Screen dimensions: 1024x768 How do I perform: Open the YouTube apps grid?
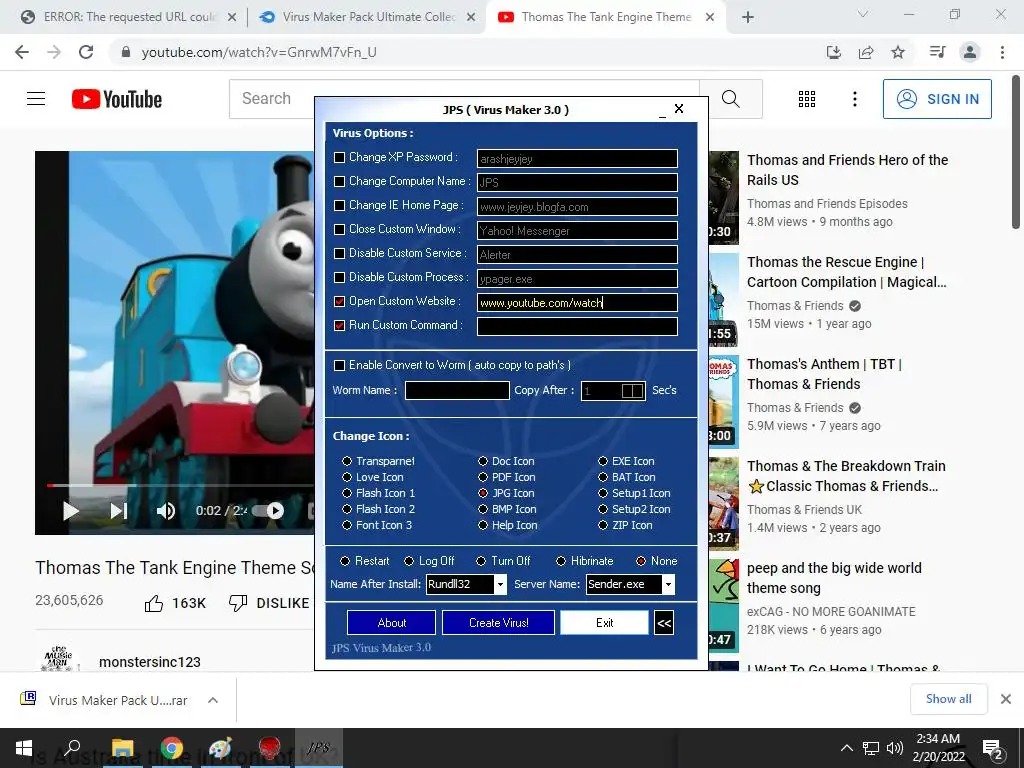[x=807, y=99]
